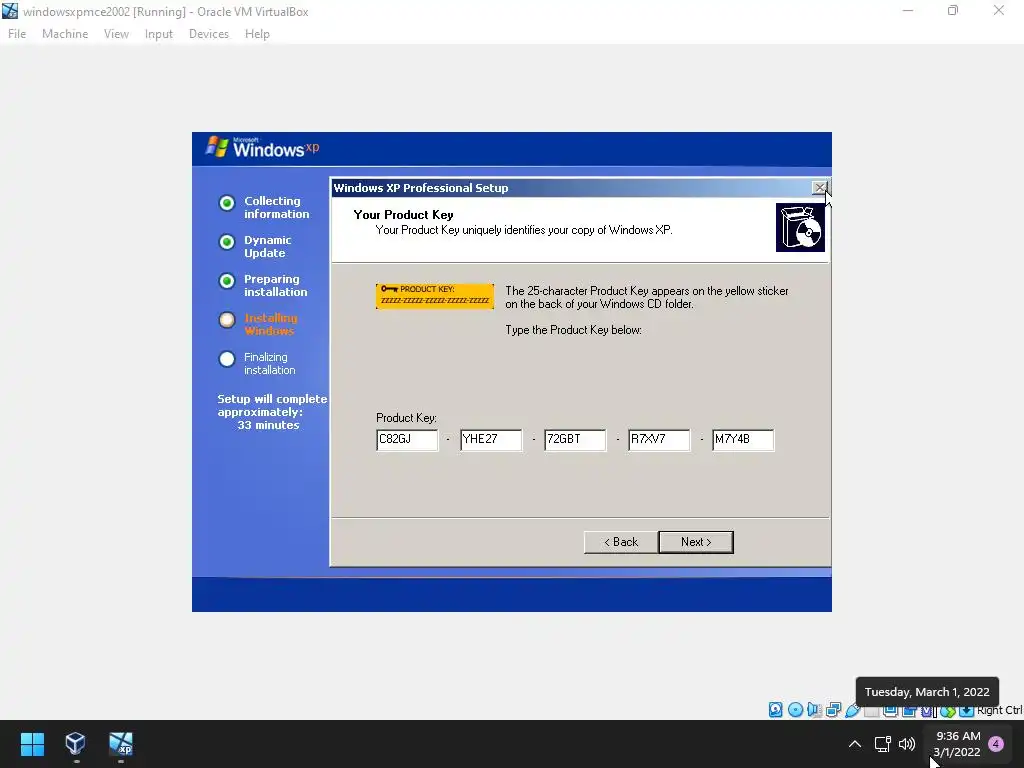Screen dimensions: 1024x768
Task: Click VirtualBox display settings status icon
Action: coord(890,711)
